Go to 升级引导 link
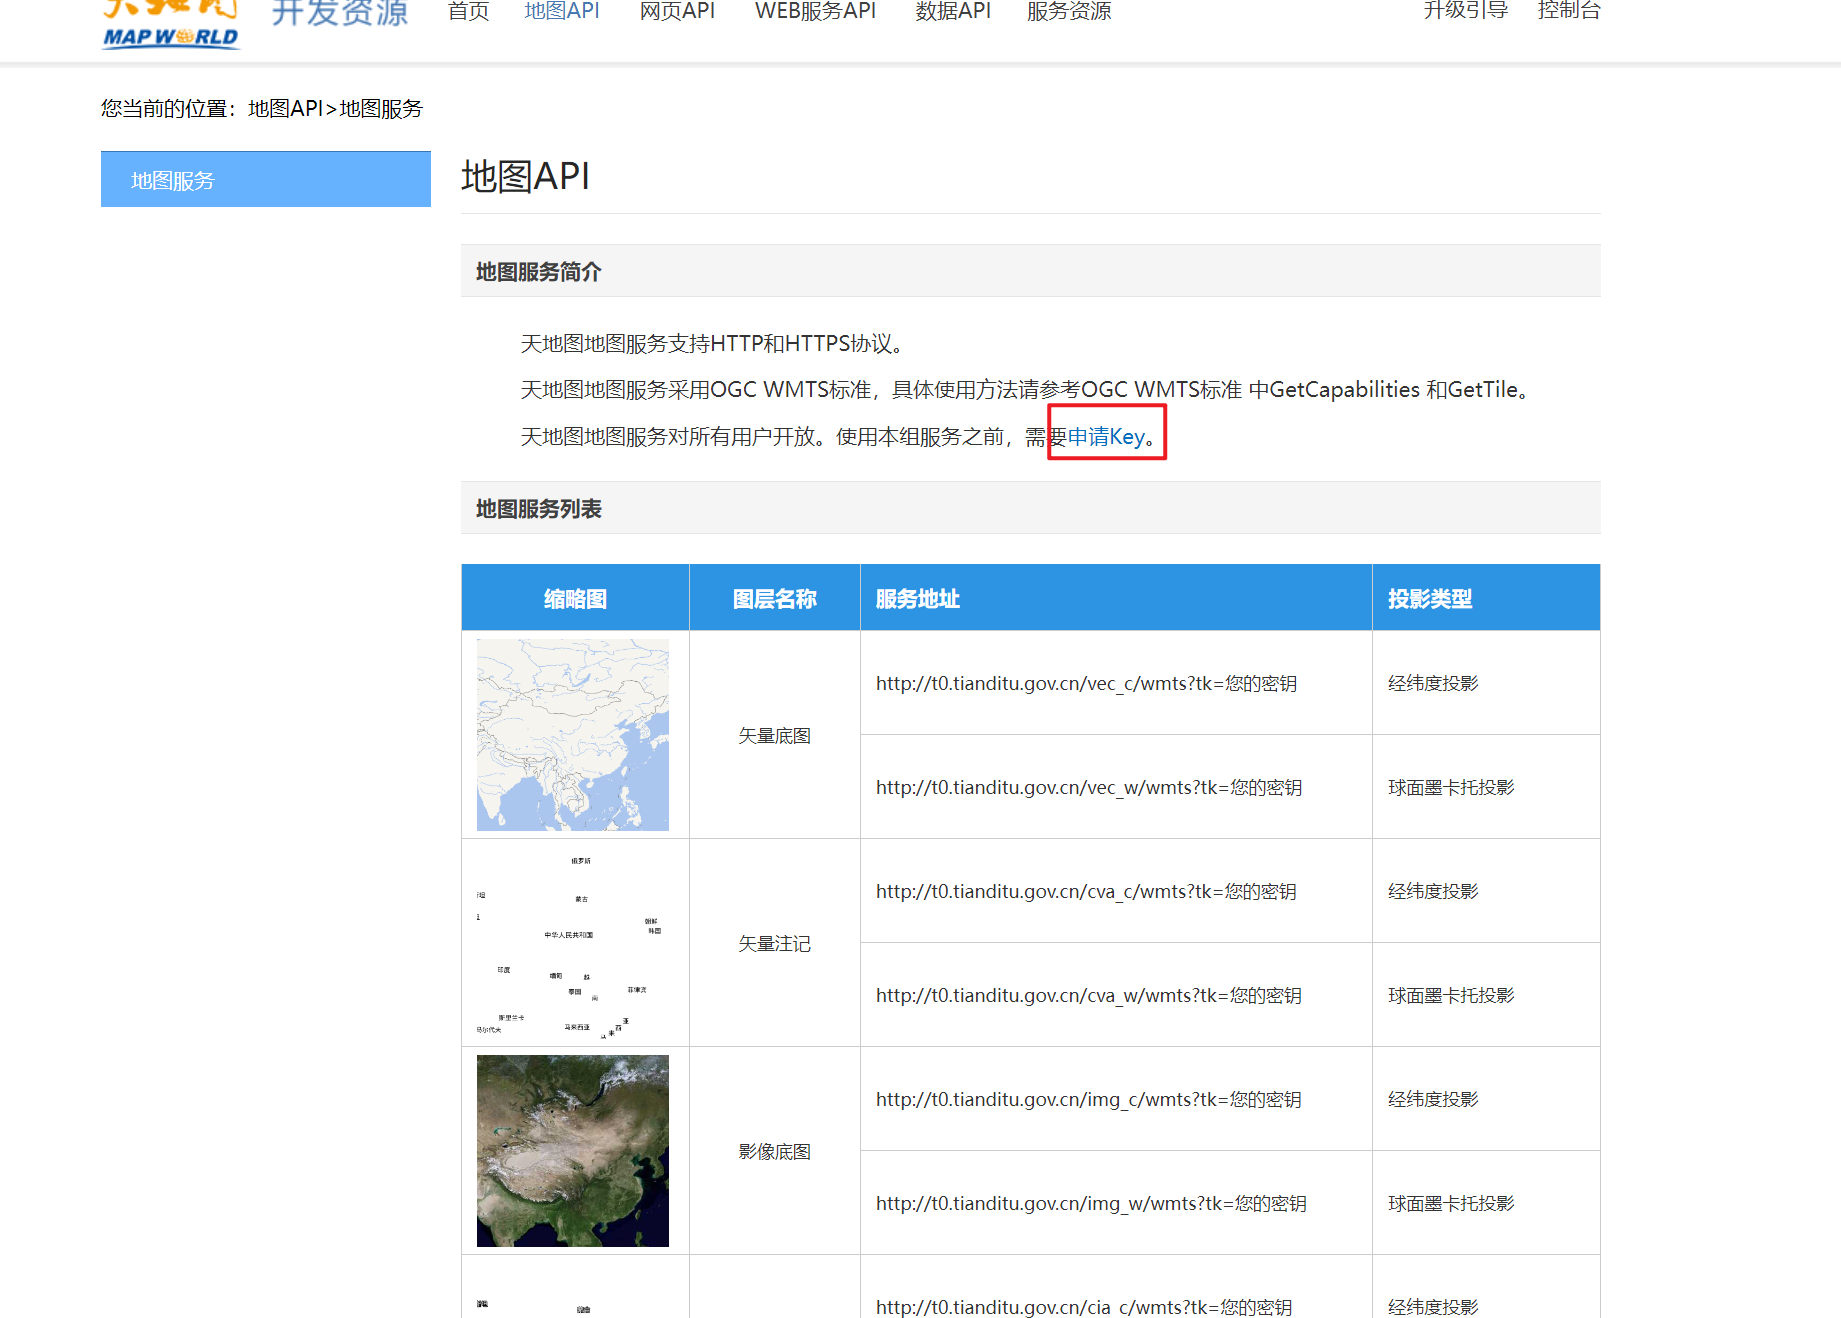Image resolution: width=1841 pixels, height=1318 pixels. 1465,11
